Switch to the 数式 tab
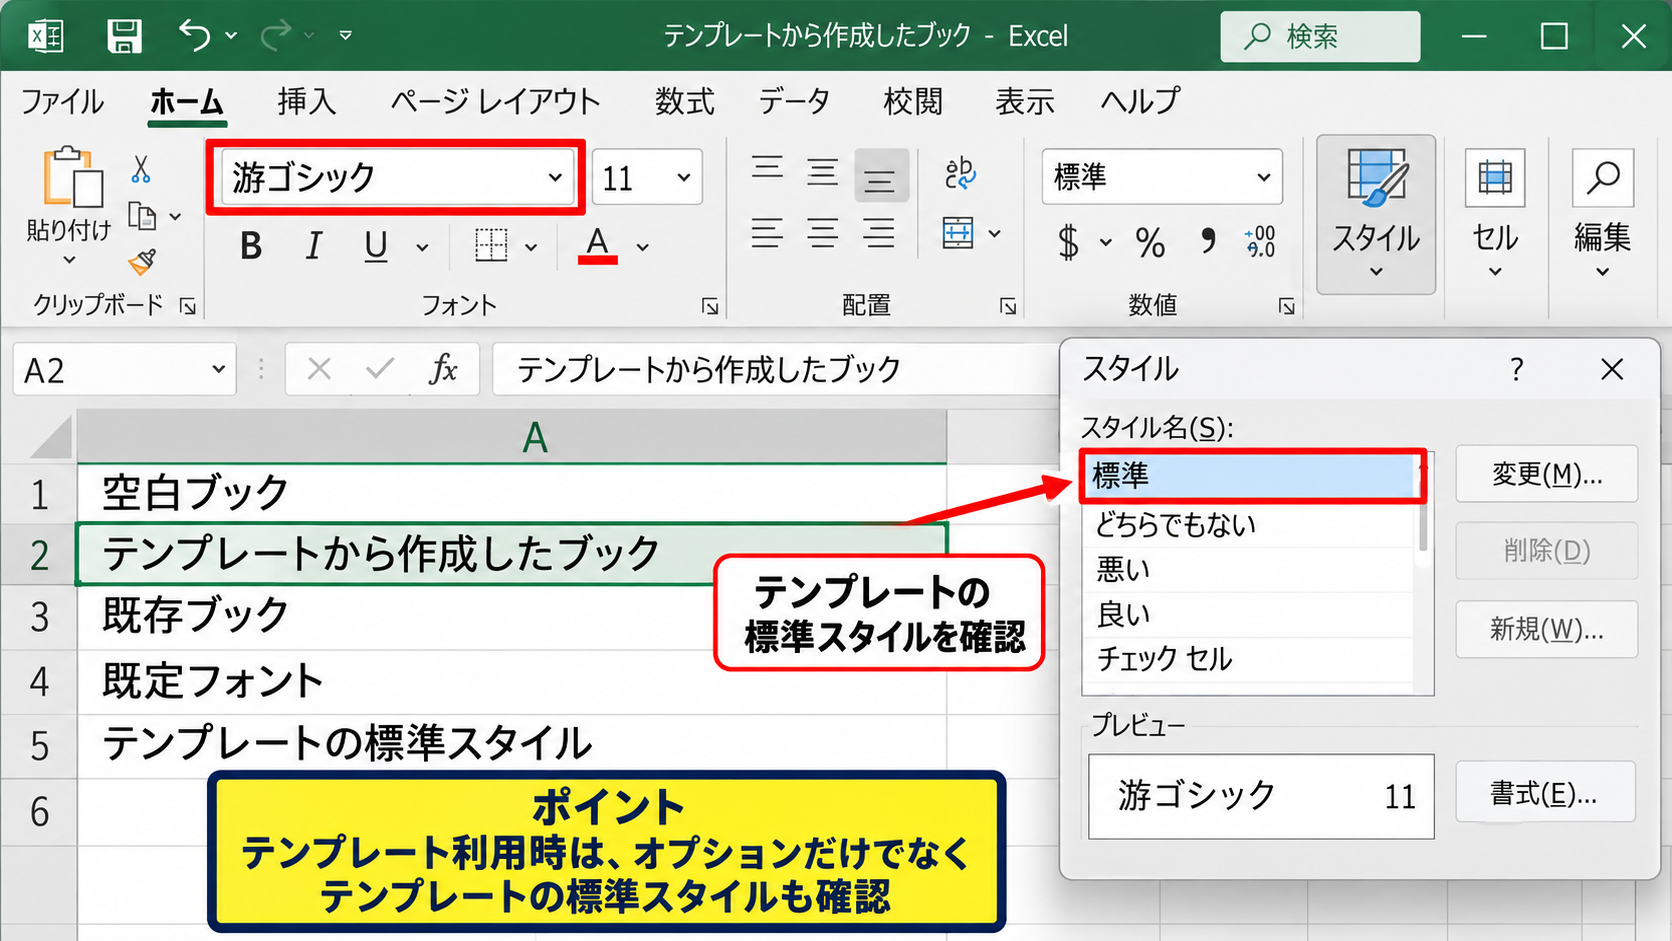The width and height of the screenshot is (1672, 941). click(x=685, y=101)
